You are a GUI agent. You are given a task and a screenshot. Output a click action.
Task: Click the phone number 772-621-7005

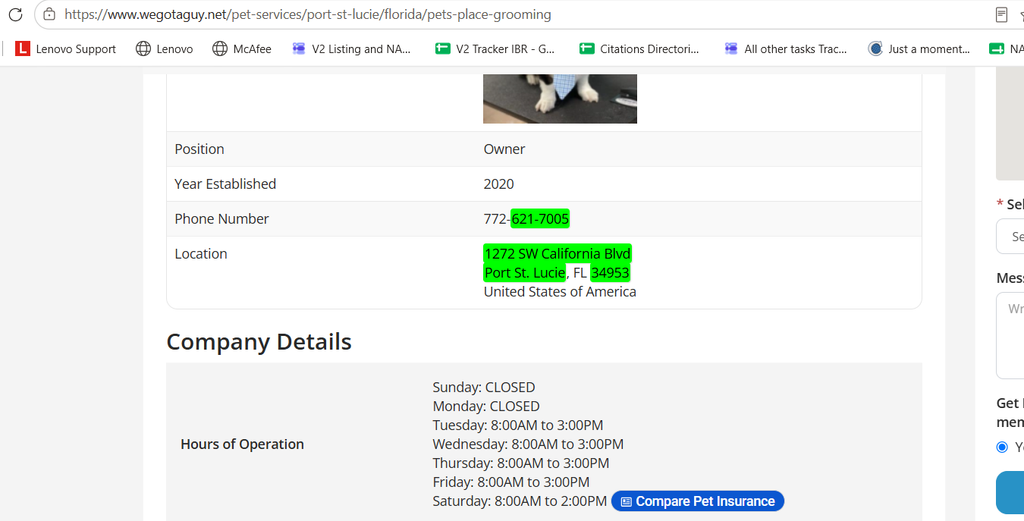526,219
